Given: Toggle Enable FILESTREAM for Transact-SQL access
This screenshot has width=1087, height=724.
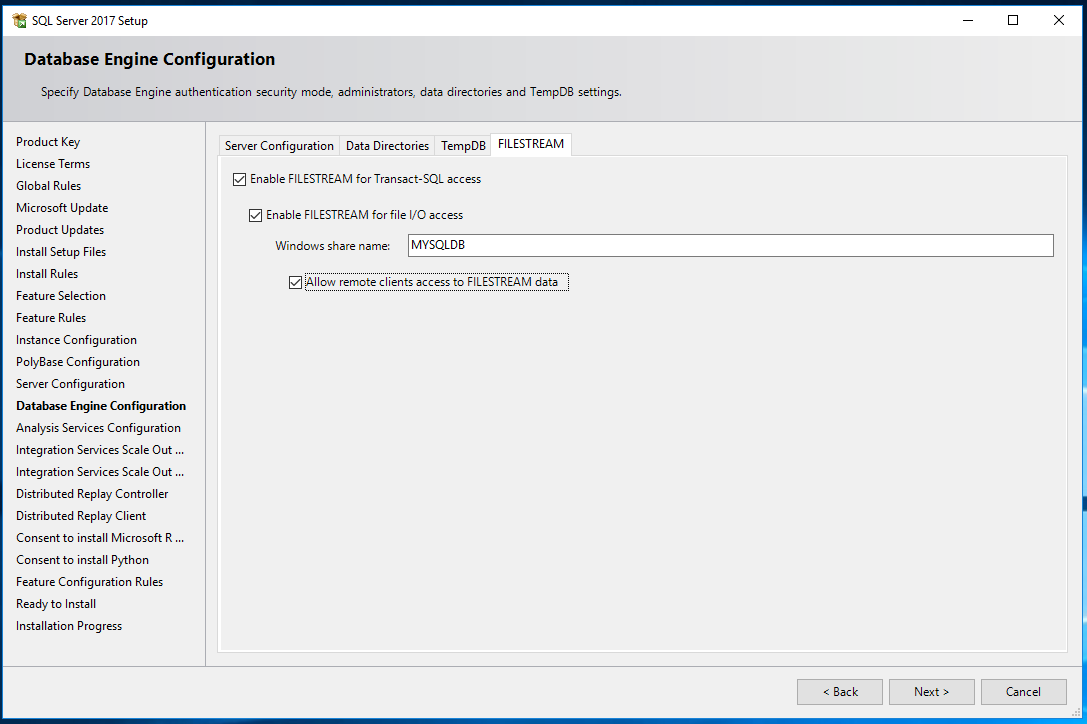Looking at the screenshot, I should coord(239,180).
